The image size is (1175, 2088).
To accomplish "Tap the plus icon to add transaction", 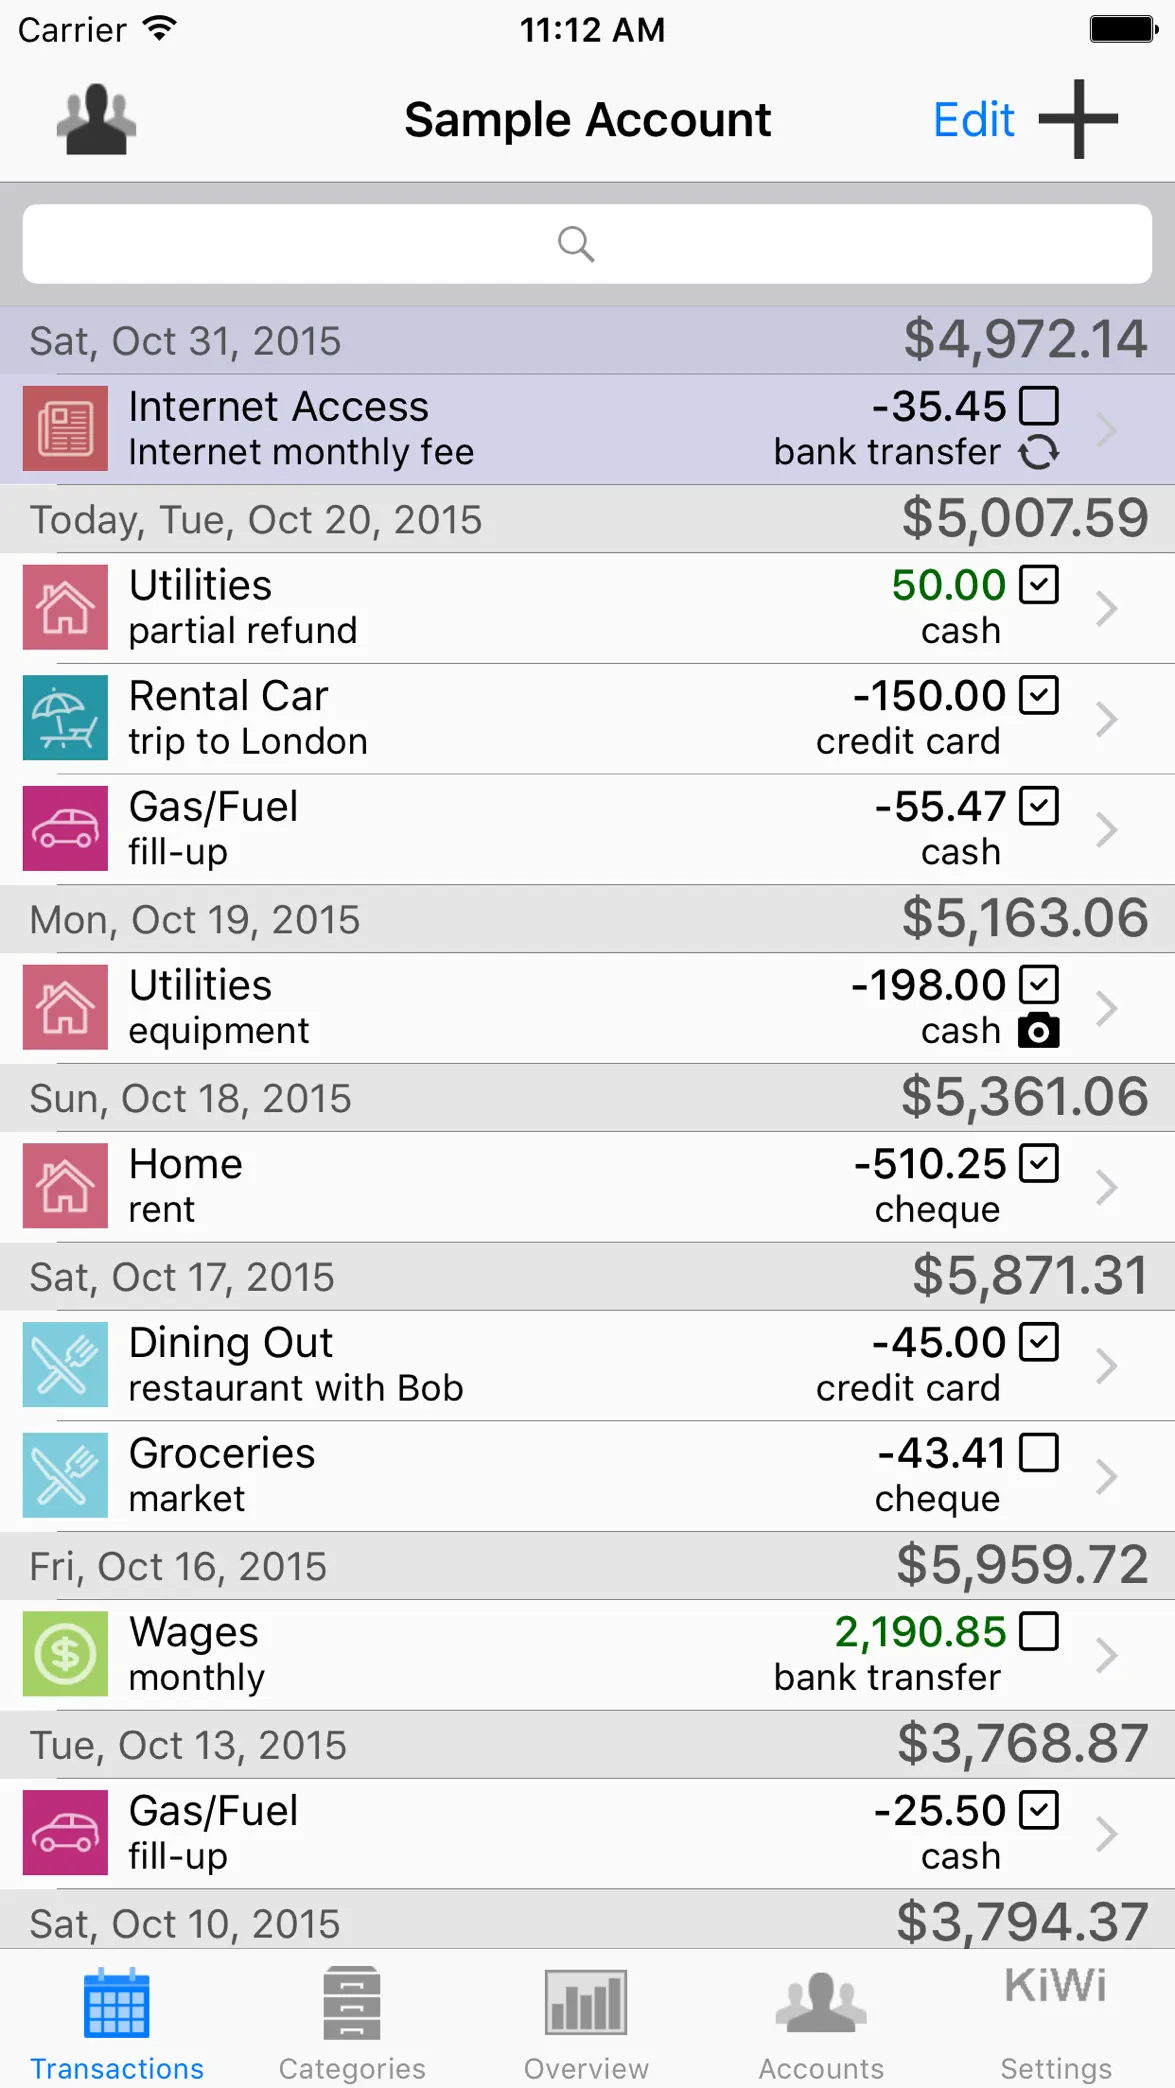I will (1078, 119).
